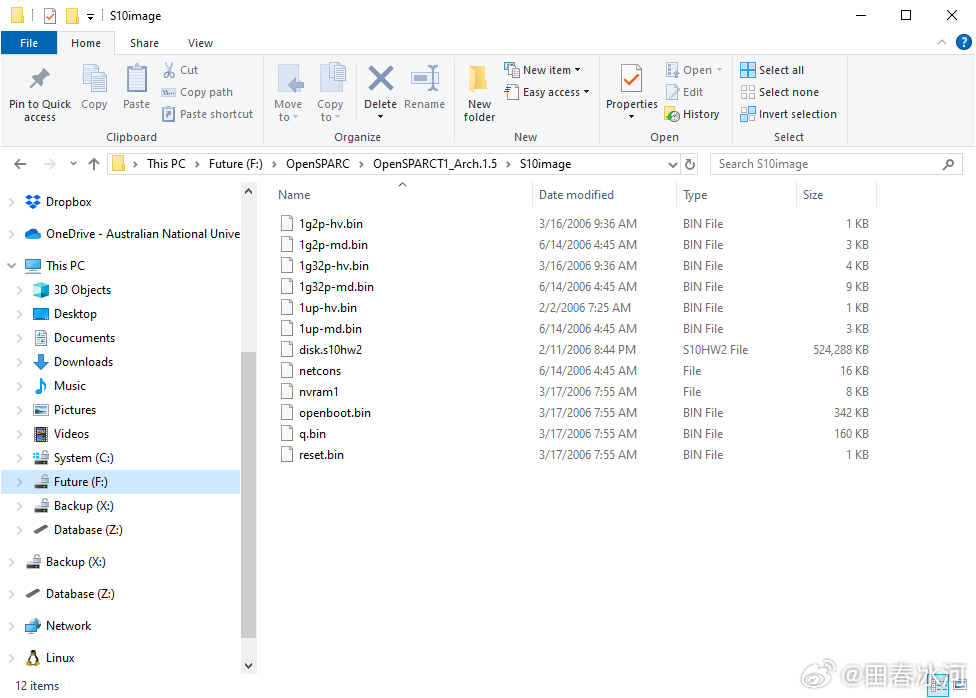Image resolution: width=976 pixels, height=698 pixels.
Task: Click Paste shortcut in the ribbon
Action: [x=208, y=114]
